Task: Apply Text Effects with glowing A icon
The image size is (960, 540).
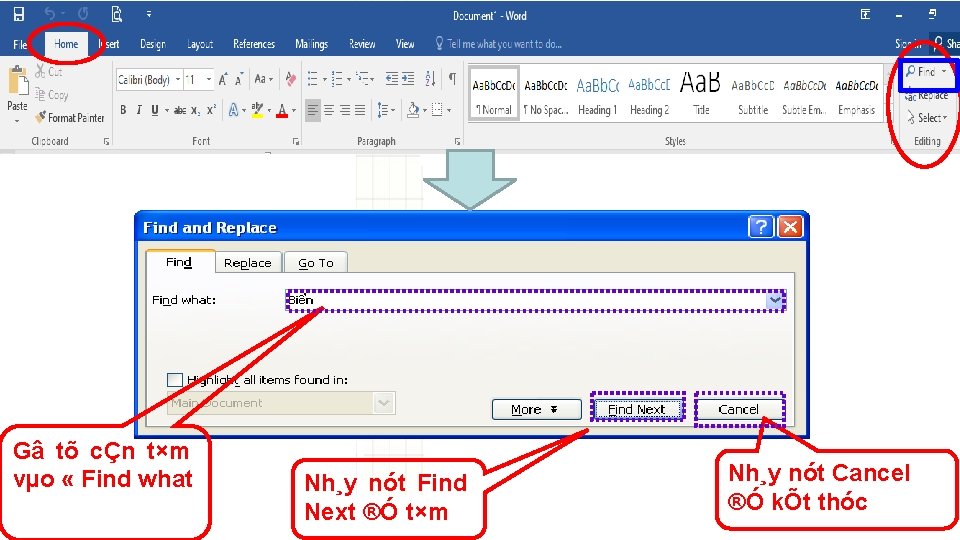Action: 234,110
